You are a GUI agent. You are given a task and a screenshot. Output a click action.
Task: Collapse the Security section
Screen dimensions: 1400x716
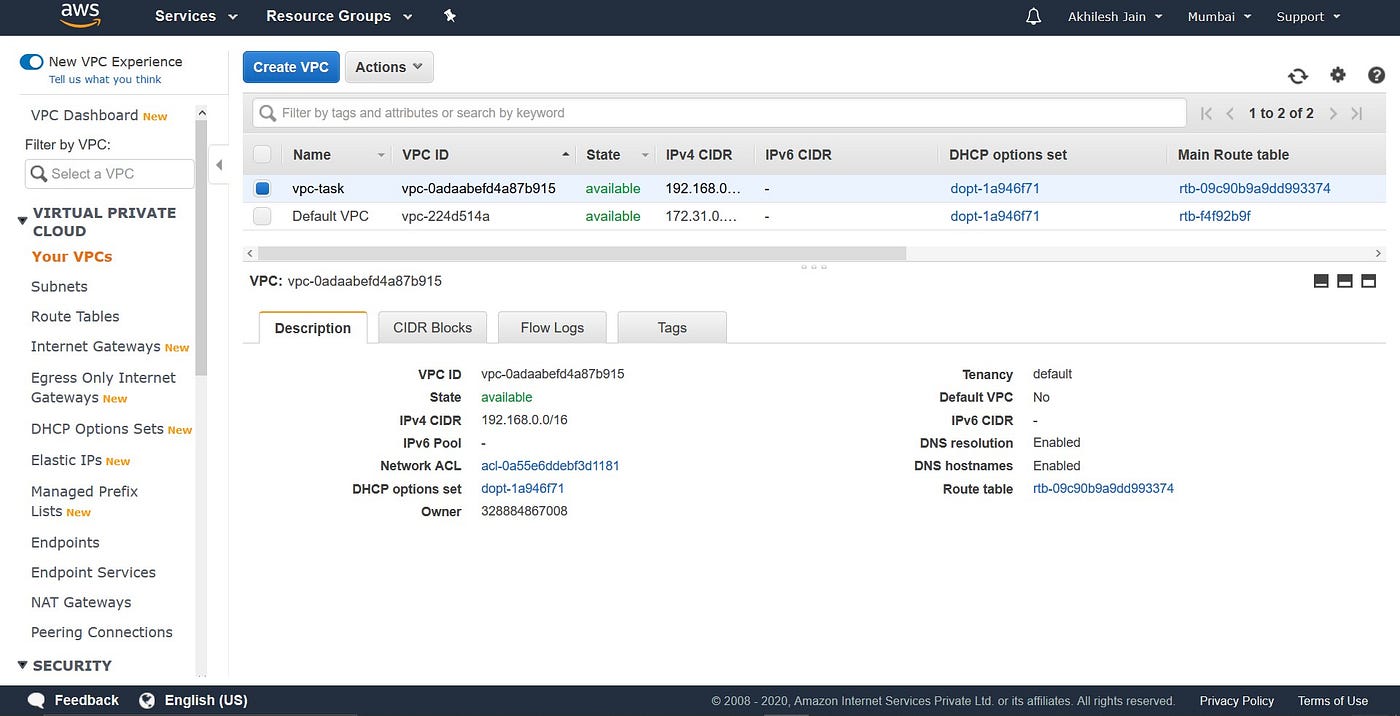[x=23, y=665]
